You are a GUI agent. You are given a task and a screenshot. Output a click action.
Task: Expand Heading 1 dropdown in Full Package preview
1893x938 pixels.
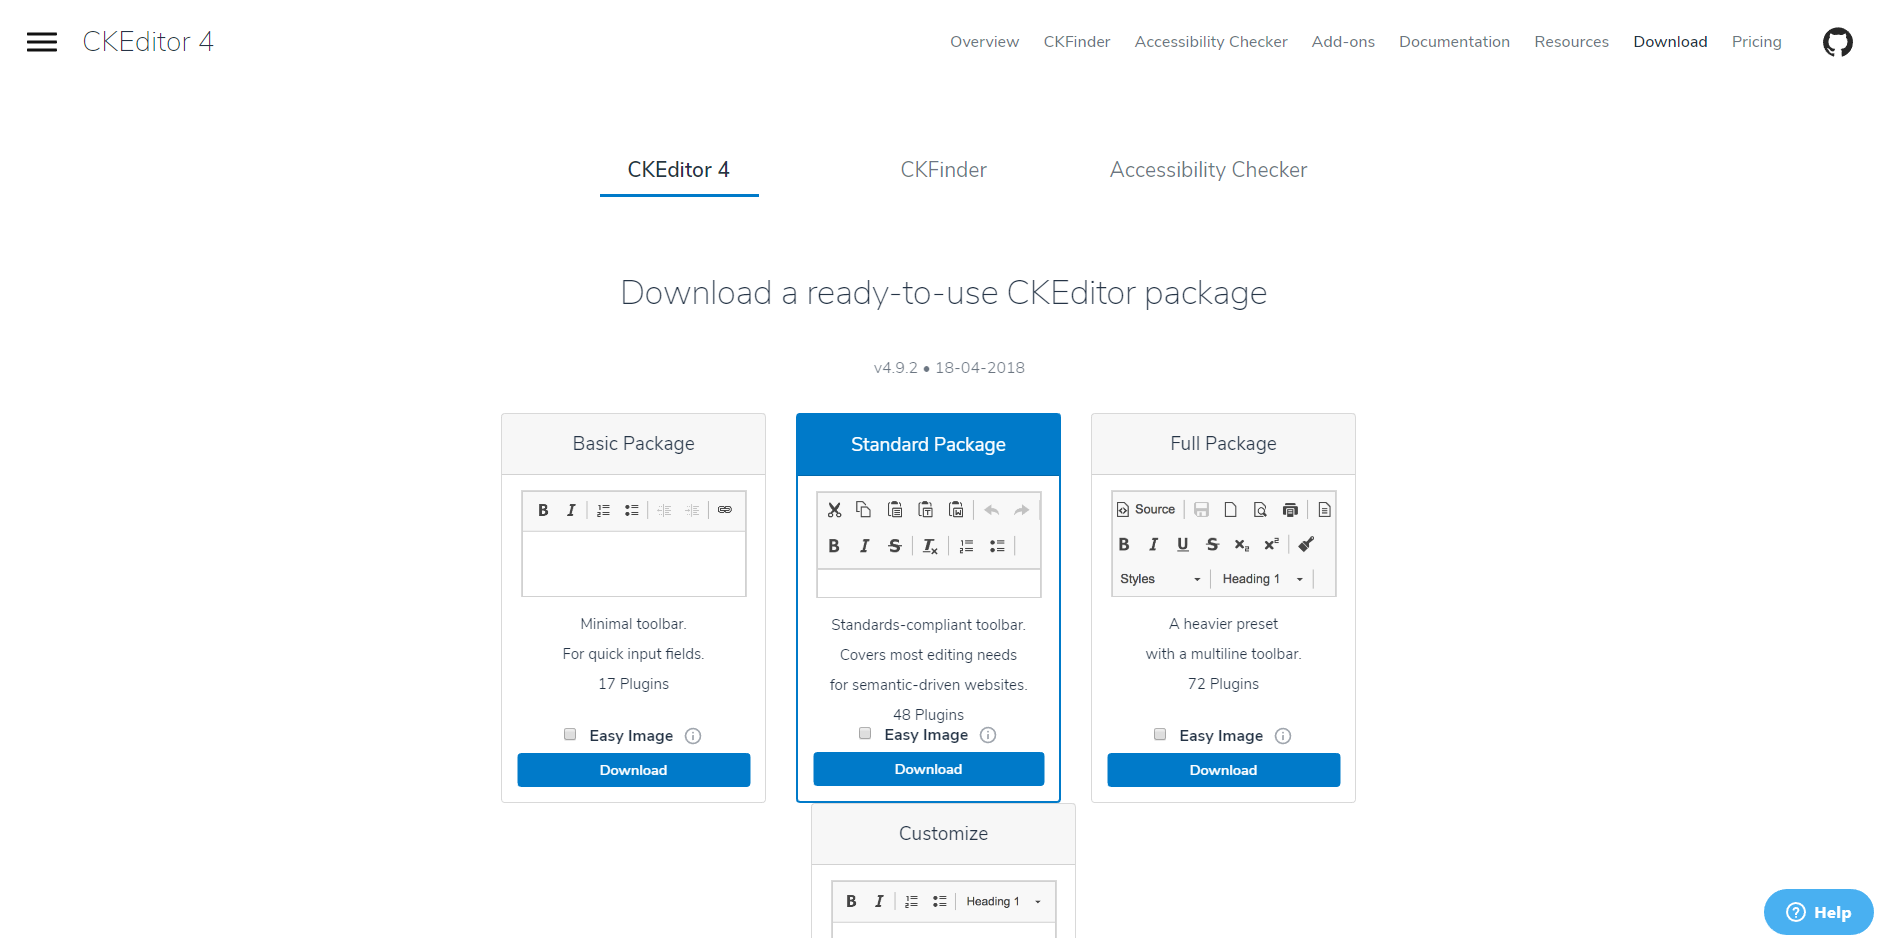tap(1263, 579)
